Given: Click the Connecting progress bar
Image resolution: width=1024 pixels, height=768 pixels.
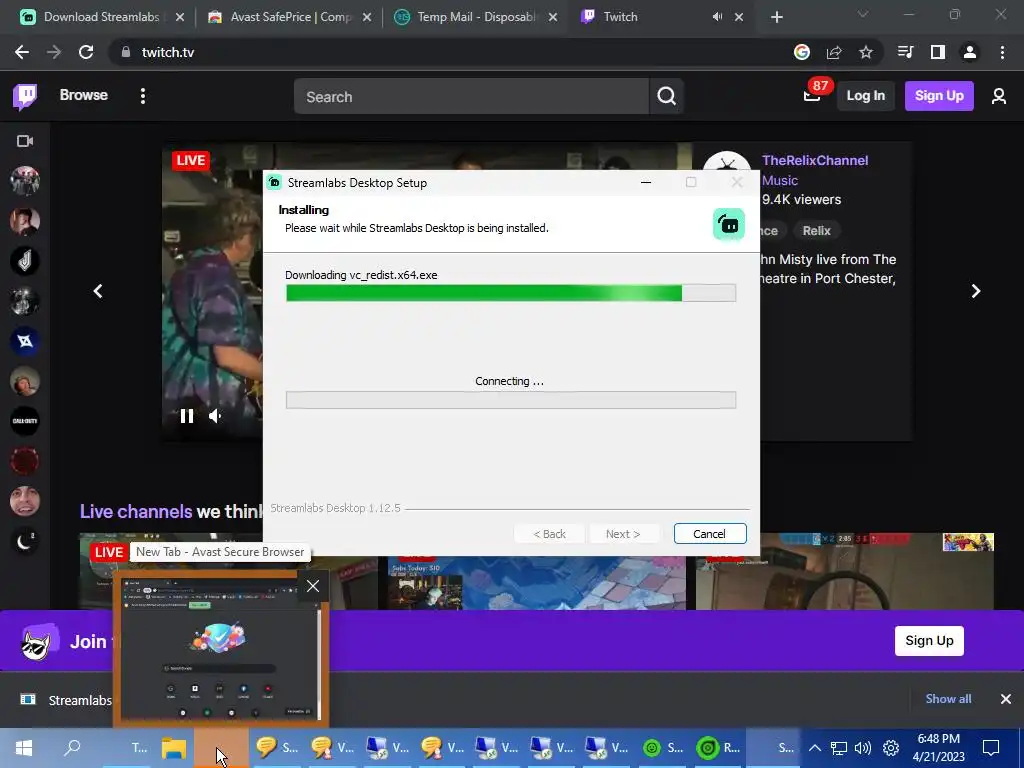Looking at the screenshot, I should tap(511, 400).
